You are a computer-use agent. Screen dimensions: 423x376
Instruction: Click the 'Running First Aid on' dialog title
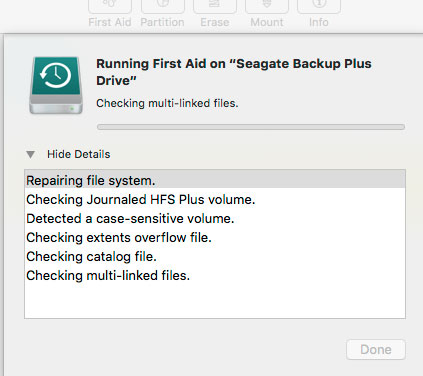click(234, 72)
